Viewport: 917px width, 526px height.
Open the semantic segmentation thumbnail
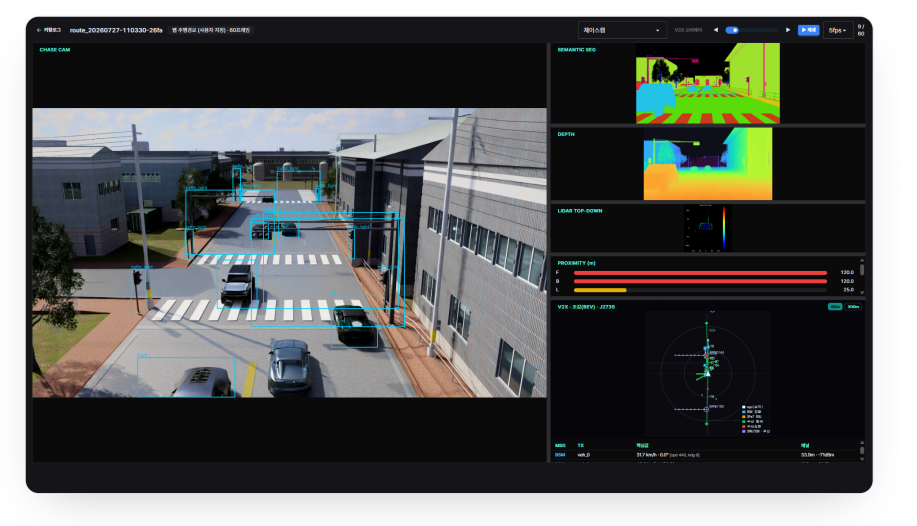(x=708, y=83)
